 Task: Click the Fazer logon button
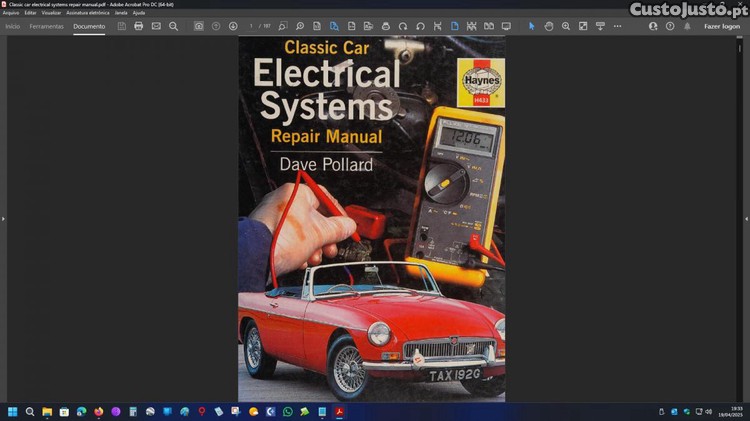[722, 26]
